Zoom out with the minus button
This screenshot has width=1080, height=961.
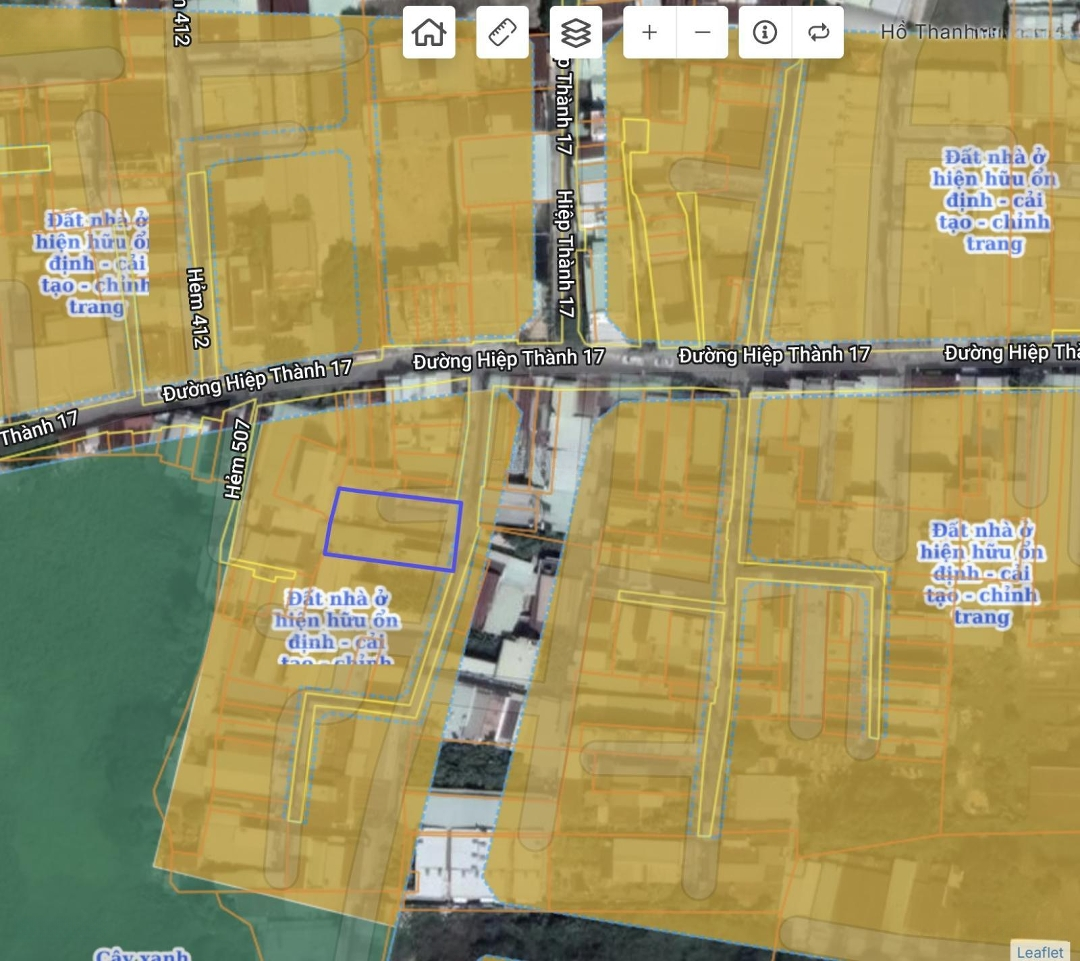click(703, 33)
